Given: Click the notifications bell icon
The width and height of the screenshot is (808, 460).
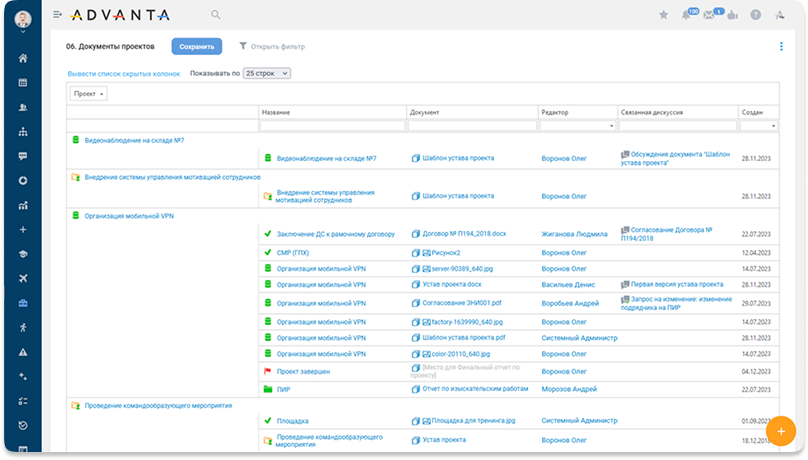Looking at the screenshot, I should (x=687, y=15).
